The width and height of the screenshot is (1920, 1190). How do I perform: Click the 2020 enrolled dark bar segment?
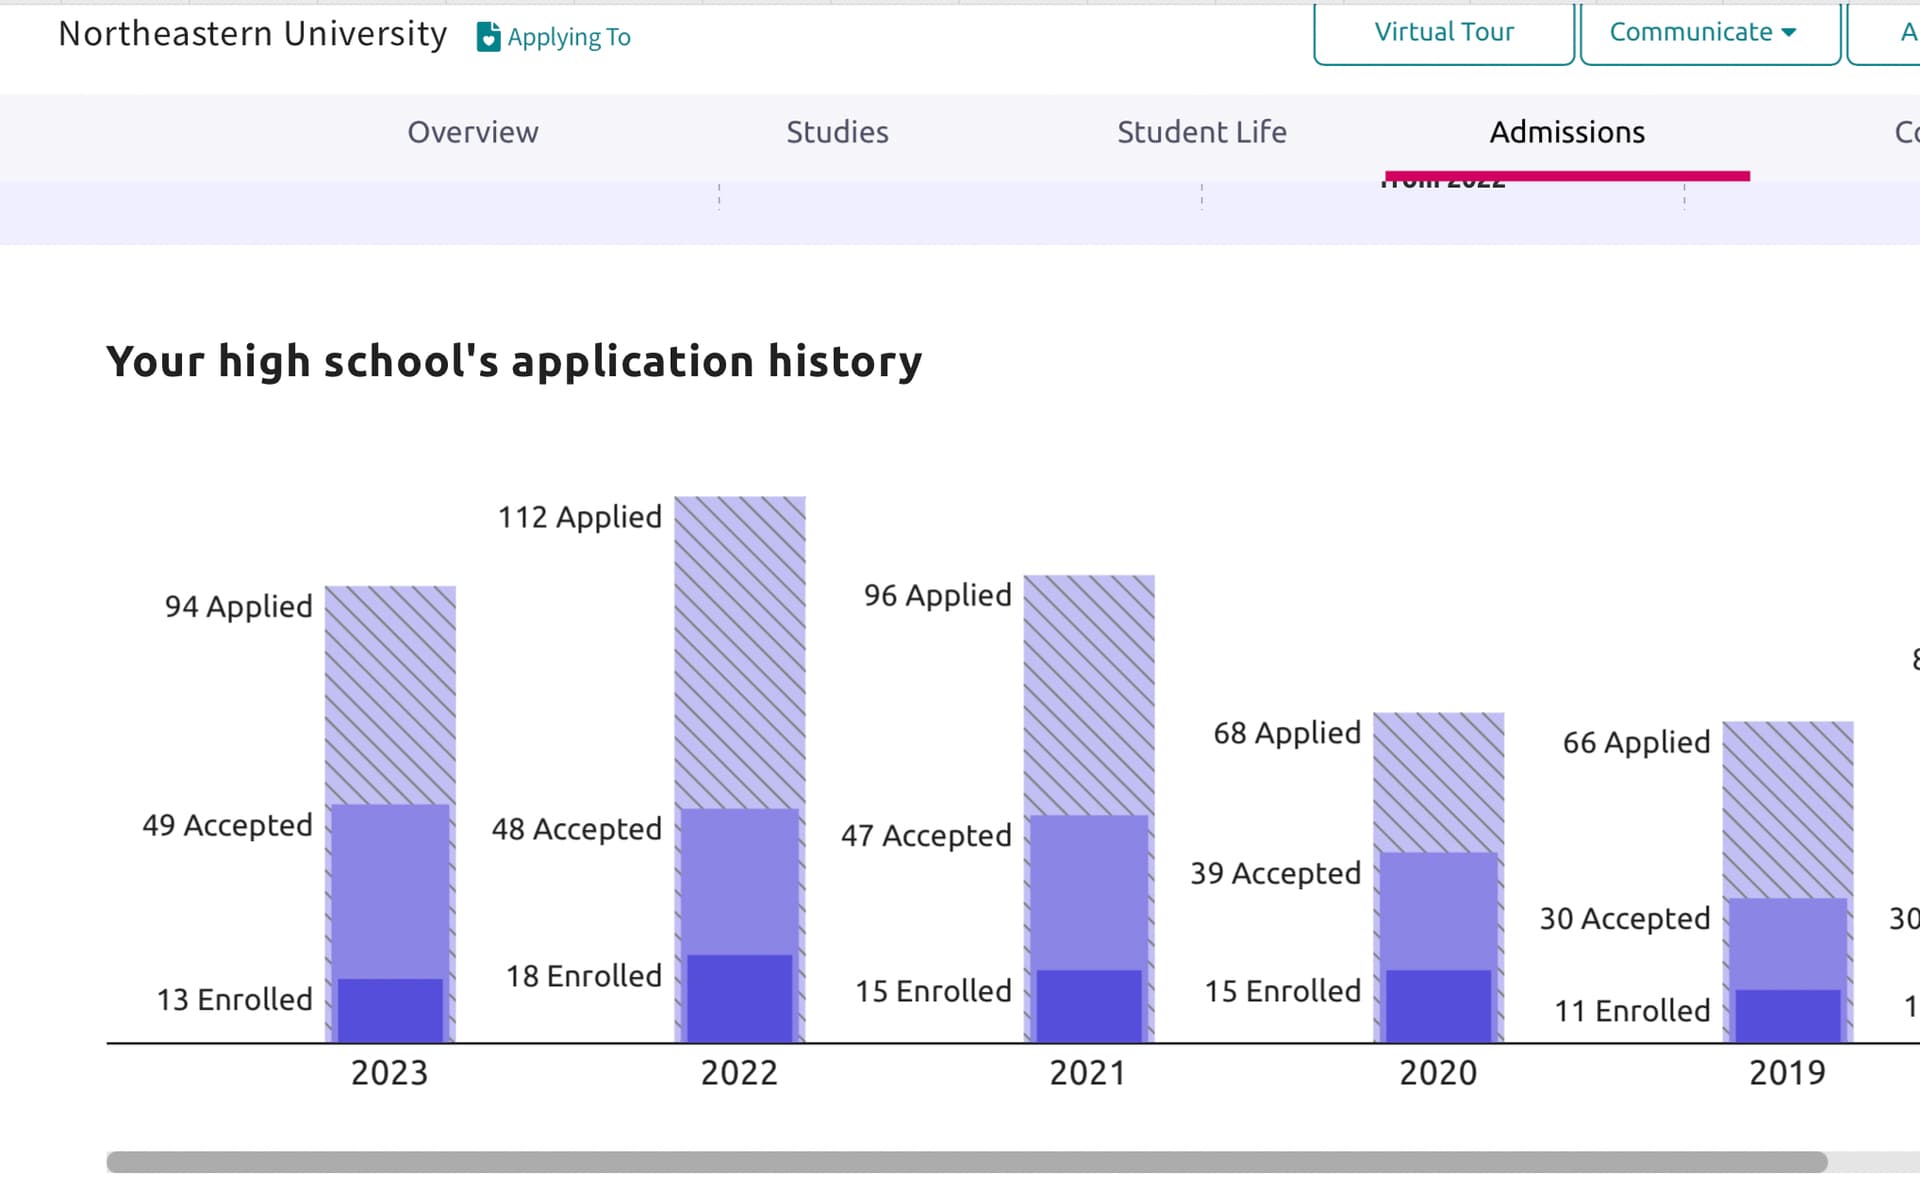click(x=1438, y=1005)
